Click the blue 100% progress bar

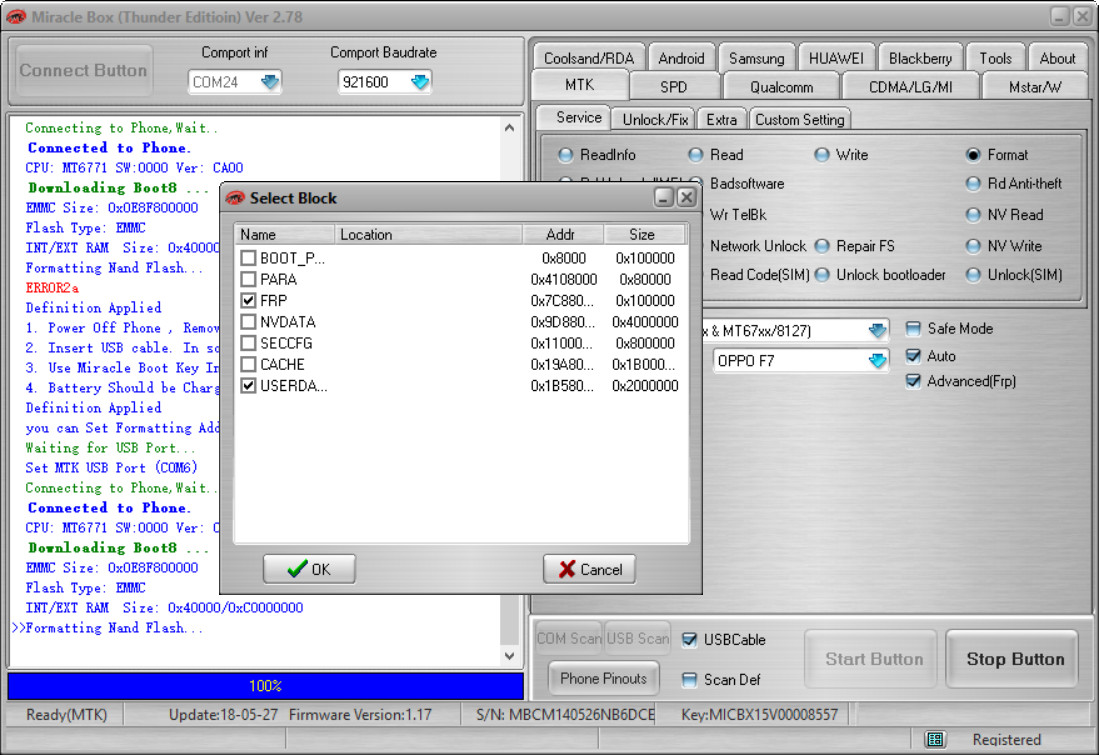266,686
